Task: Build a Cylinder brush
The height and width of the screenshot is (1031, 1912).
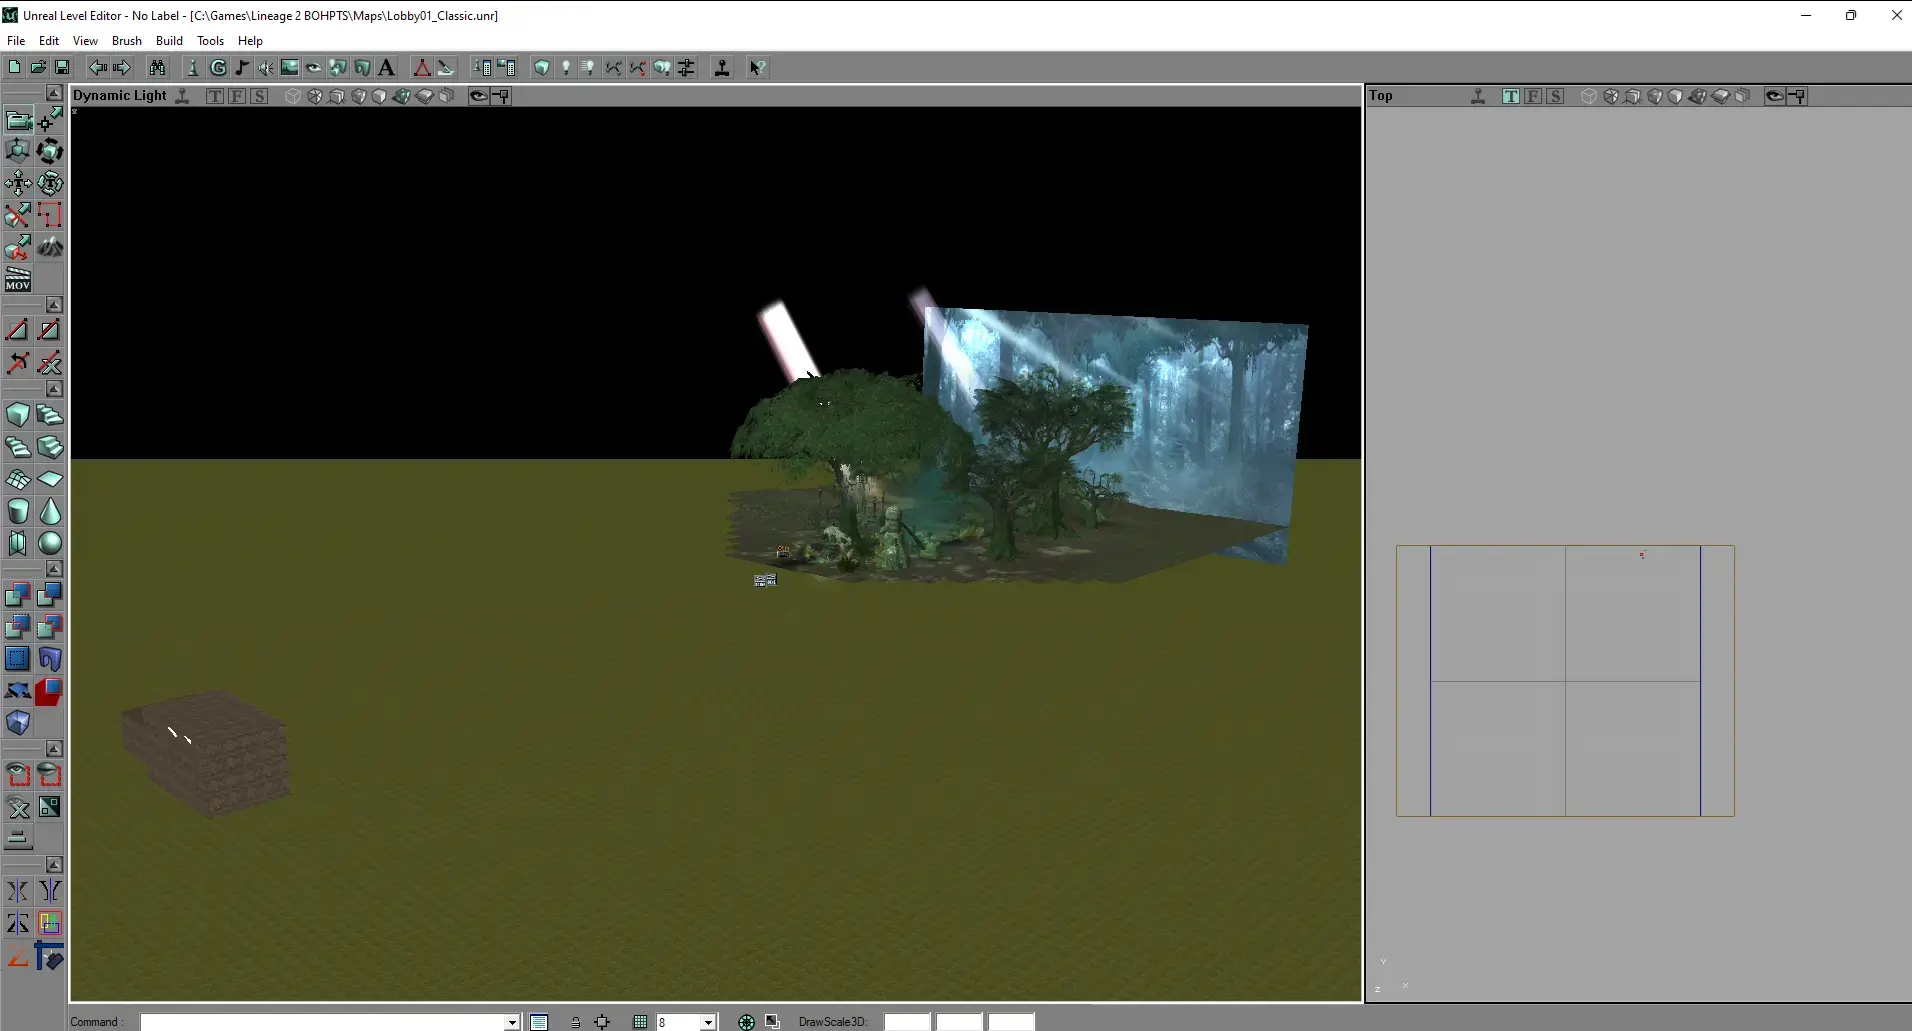Action: [x=18, y=511]
